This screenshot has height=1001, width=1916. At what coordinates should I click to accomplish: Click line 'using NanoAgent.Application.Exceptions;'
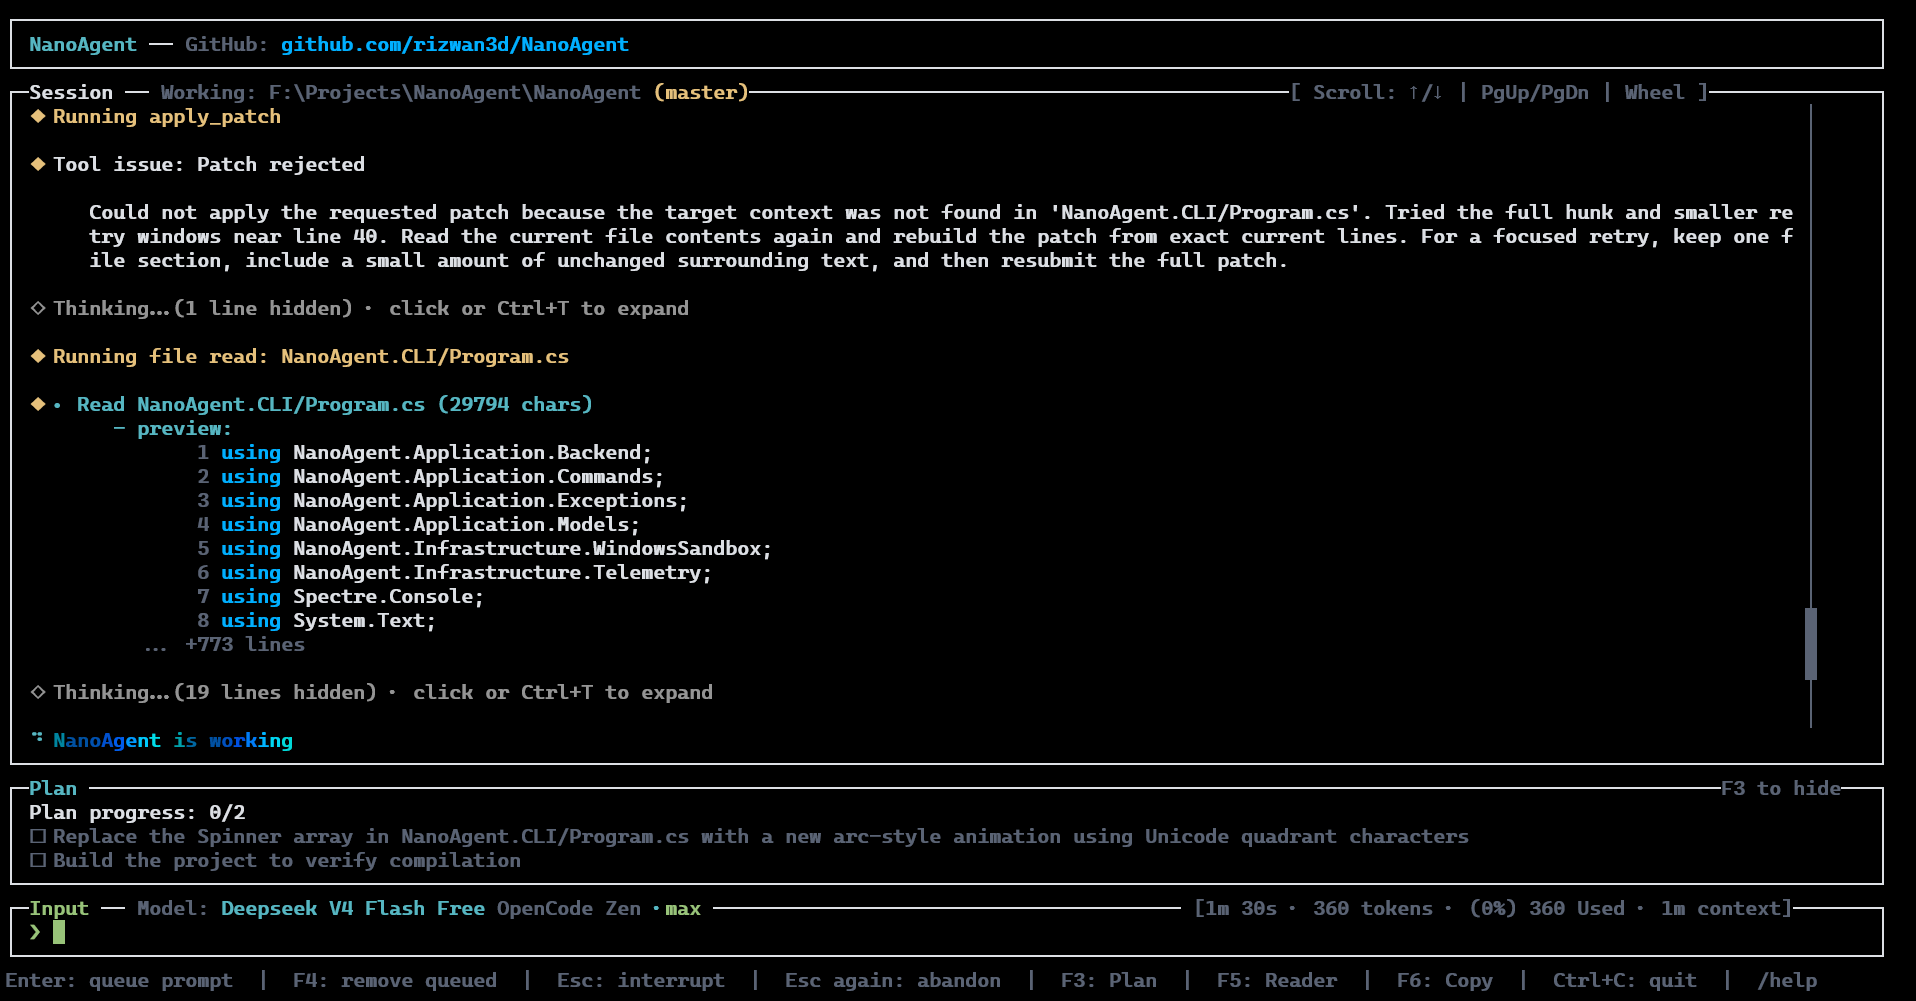coord(455,500)
